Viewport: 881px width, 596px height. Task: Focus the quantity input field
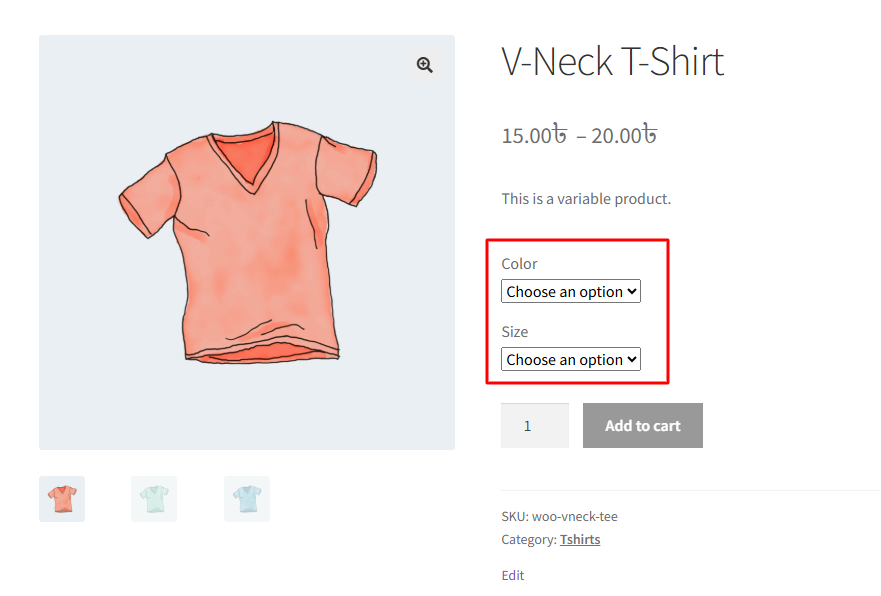coord(534,426)
